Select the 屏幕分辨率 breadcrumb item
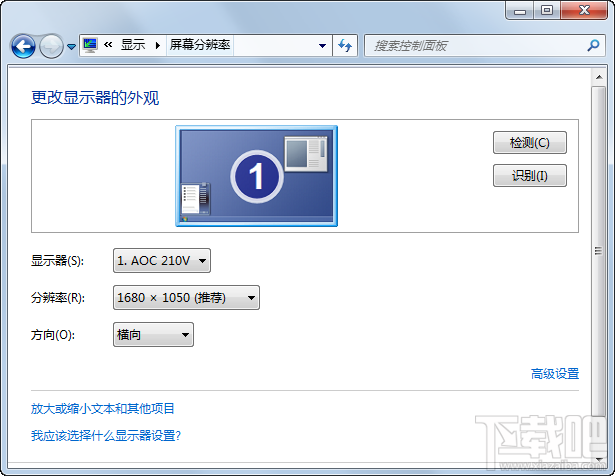Screen dimensions: 615x476 coord(200,45)
